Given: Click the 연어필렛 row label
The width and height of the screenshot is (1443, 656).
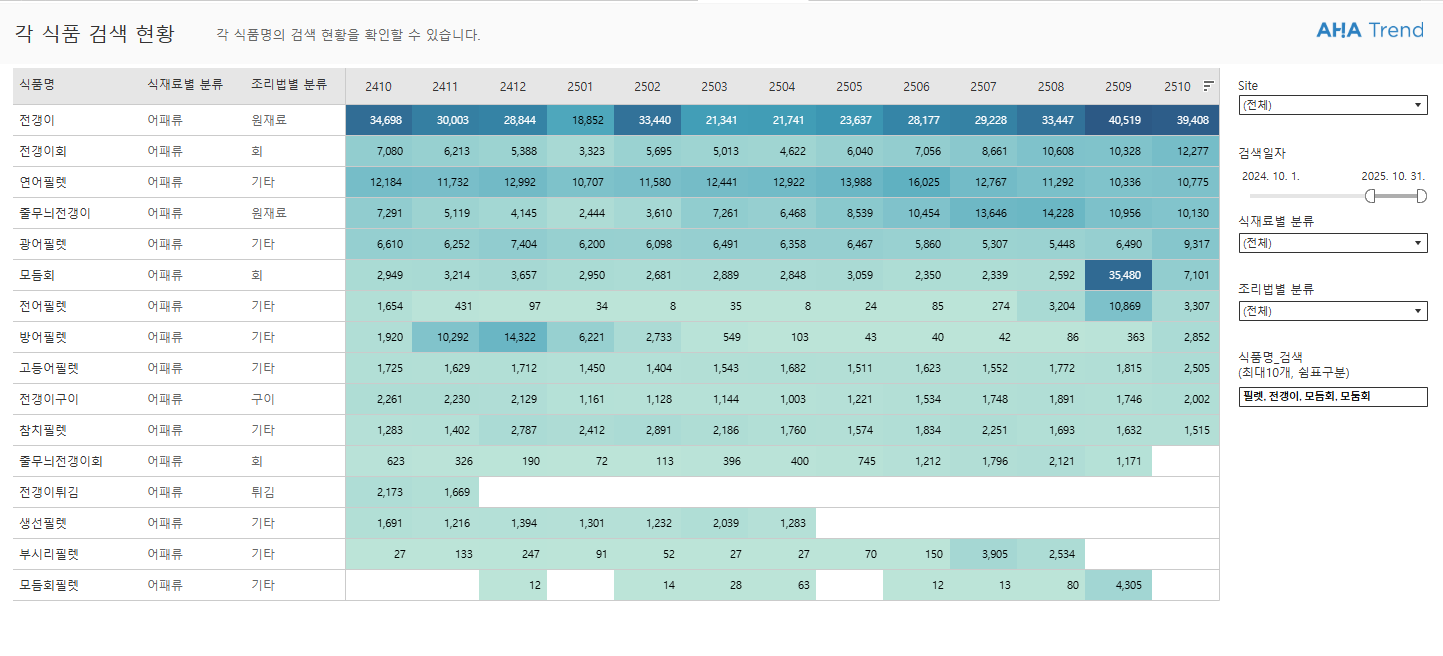Looking at the screenshot, I should (x=43, y=182).
